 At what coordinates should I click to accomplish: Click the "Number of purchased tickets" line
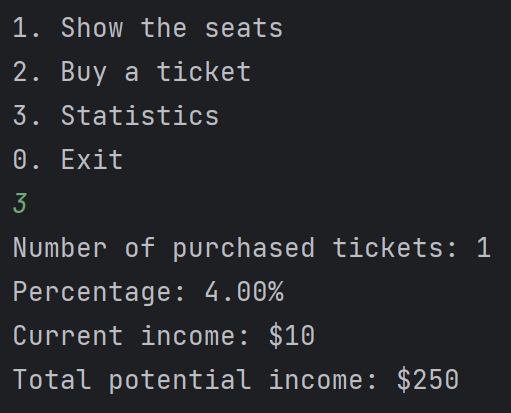pos(252,248)
